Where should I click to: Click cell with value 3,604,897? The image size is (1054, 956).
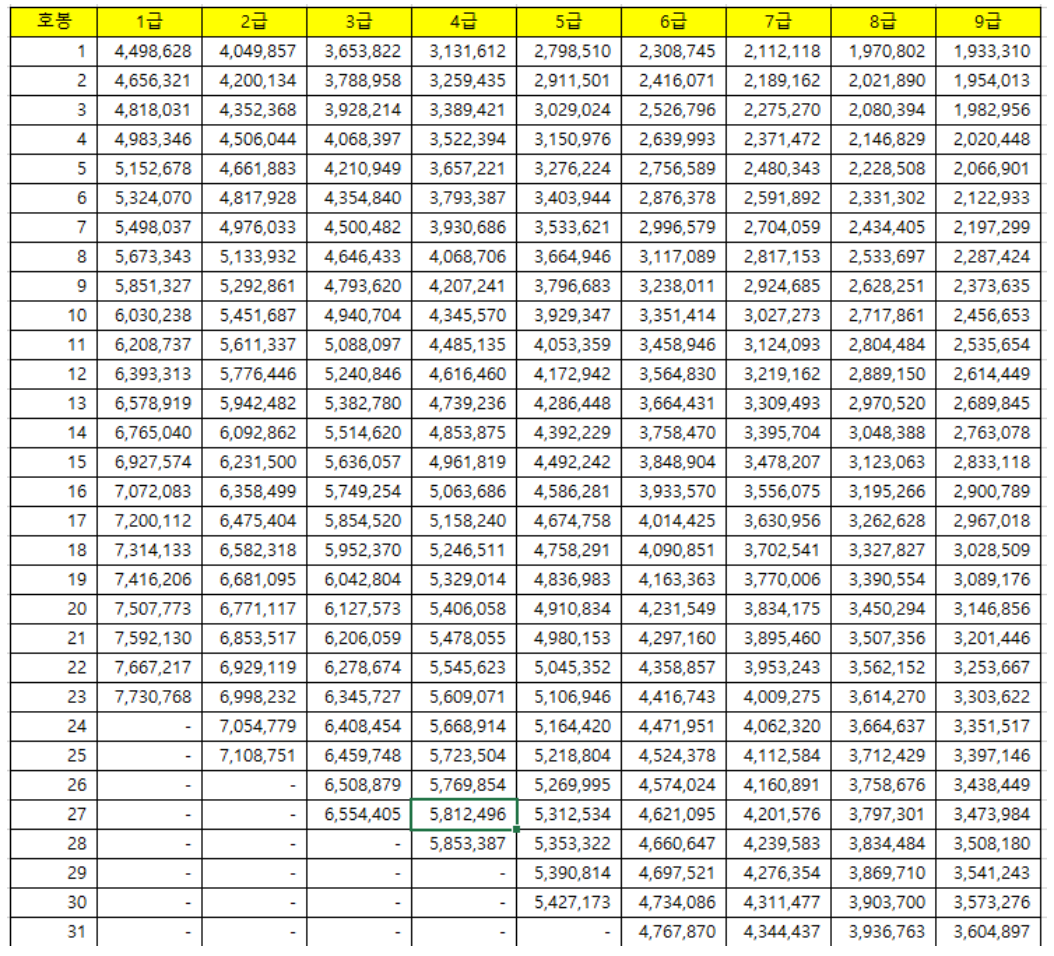pos(988,932)
